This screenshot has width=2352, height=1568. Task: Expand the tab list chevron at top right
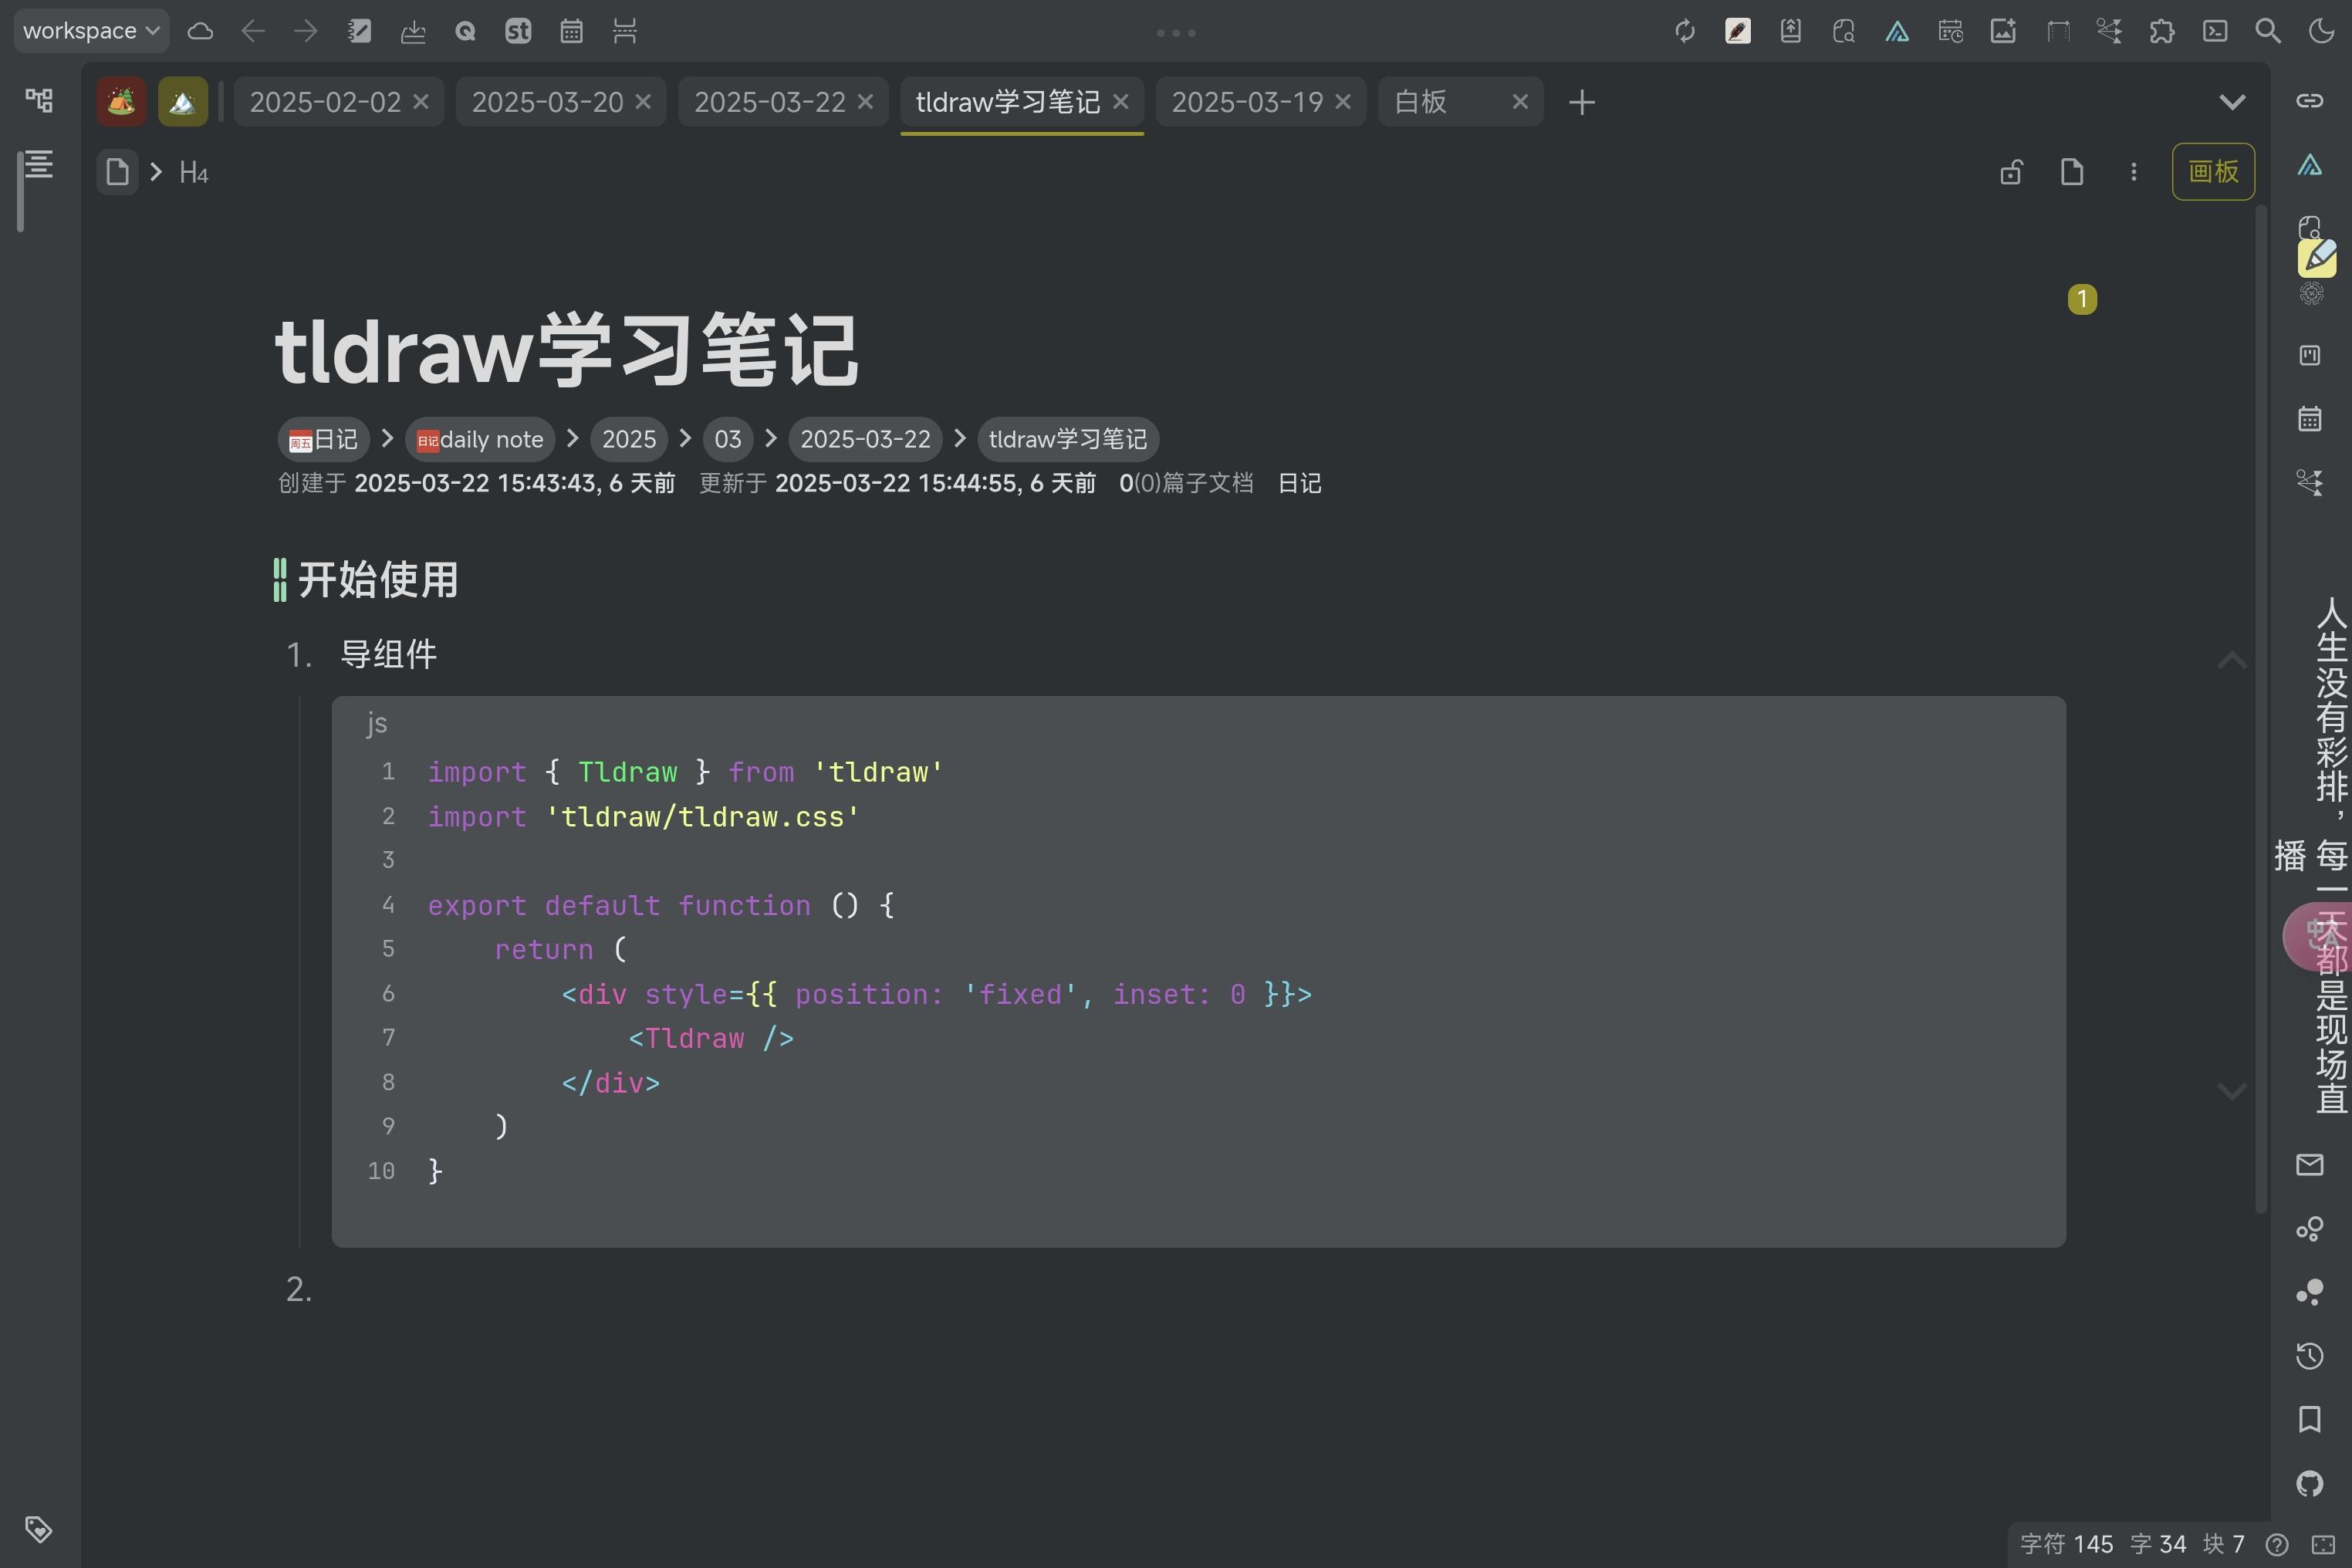point(2232,102)
